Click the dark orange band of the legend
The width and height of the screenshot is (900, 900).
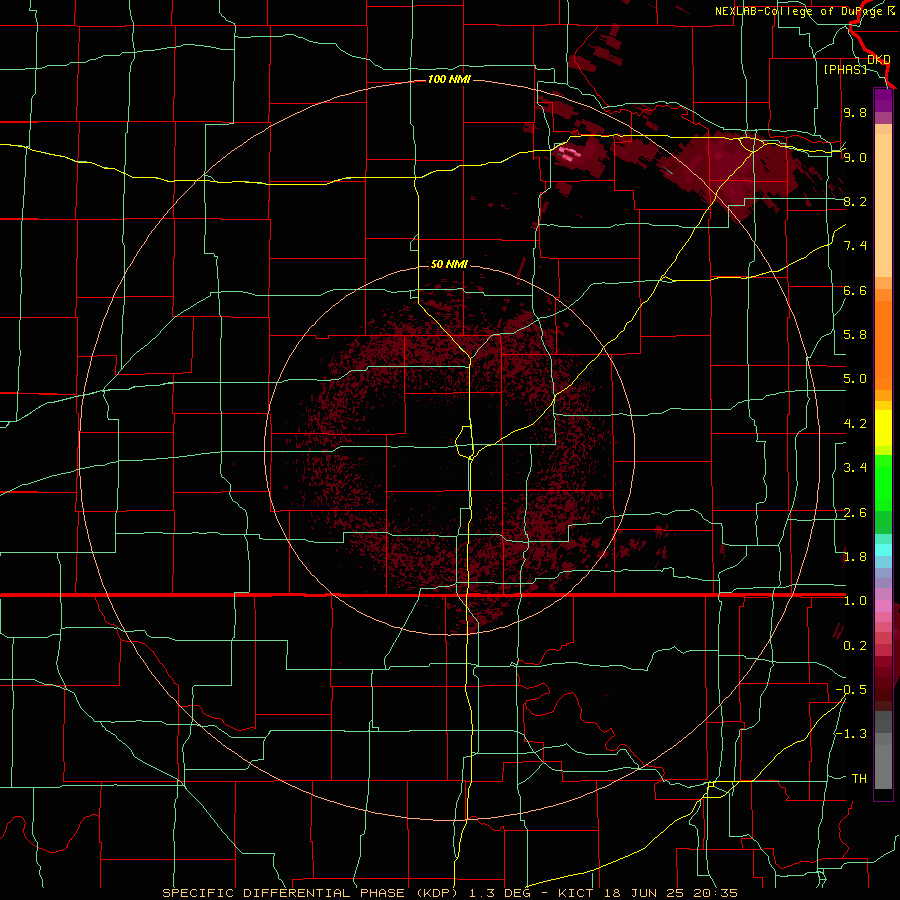click(883, 344)
